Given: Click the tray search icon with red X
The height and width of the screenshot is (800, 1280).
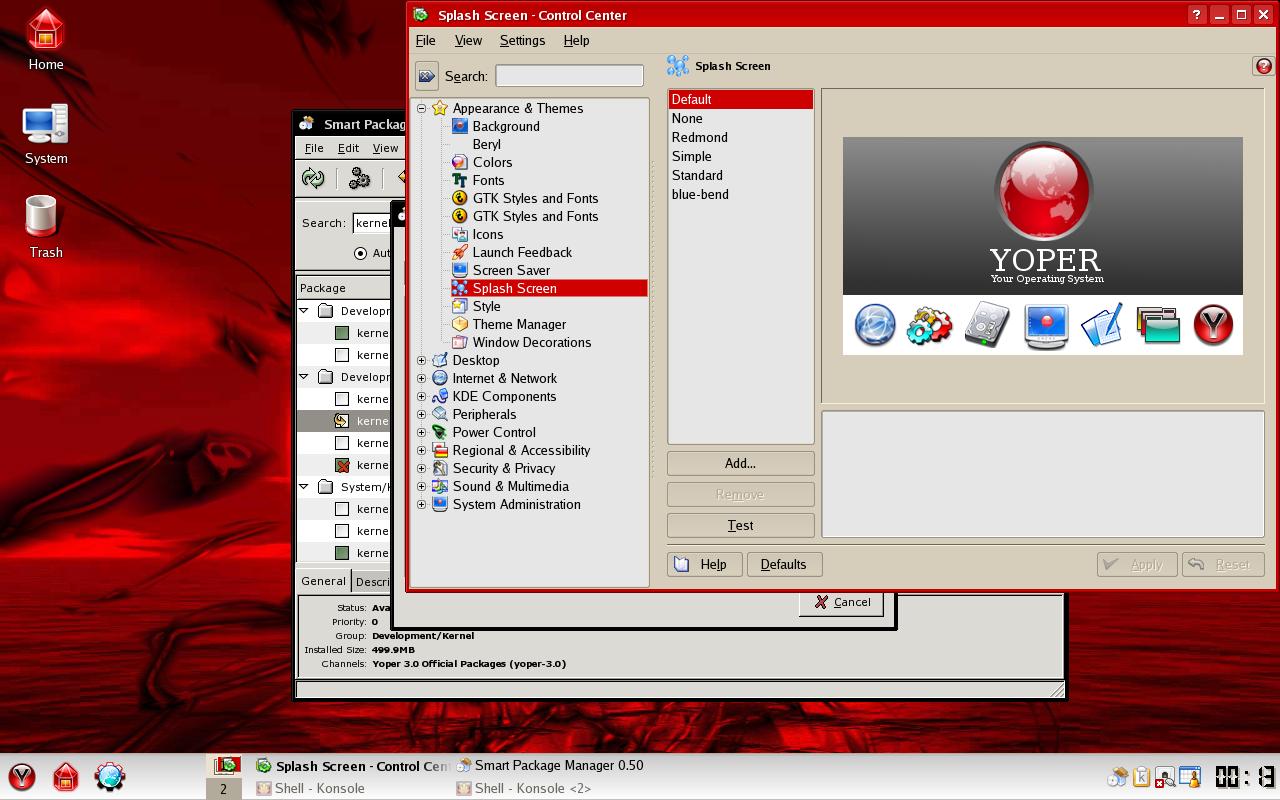Looking at the screenshot, I should tap(1165, 777).
